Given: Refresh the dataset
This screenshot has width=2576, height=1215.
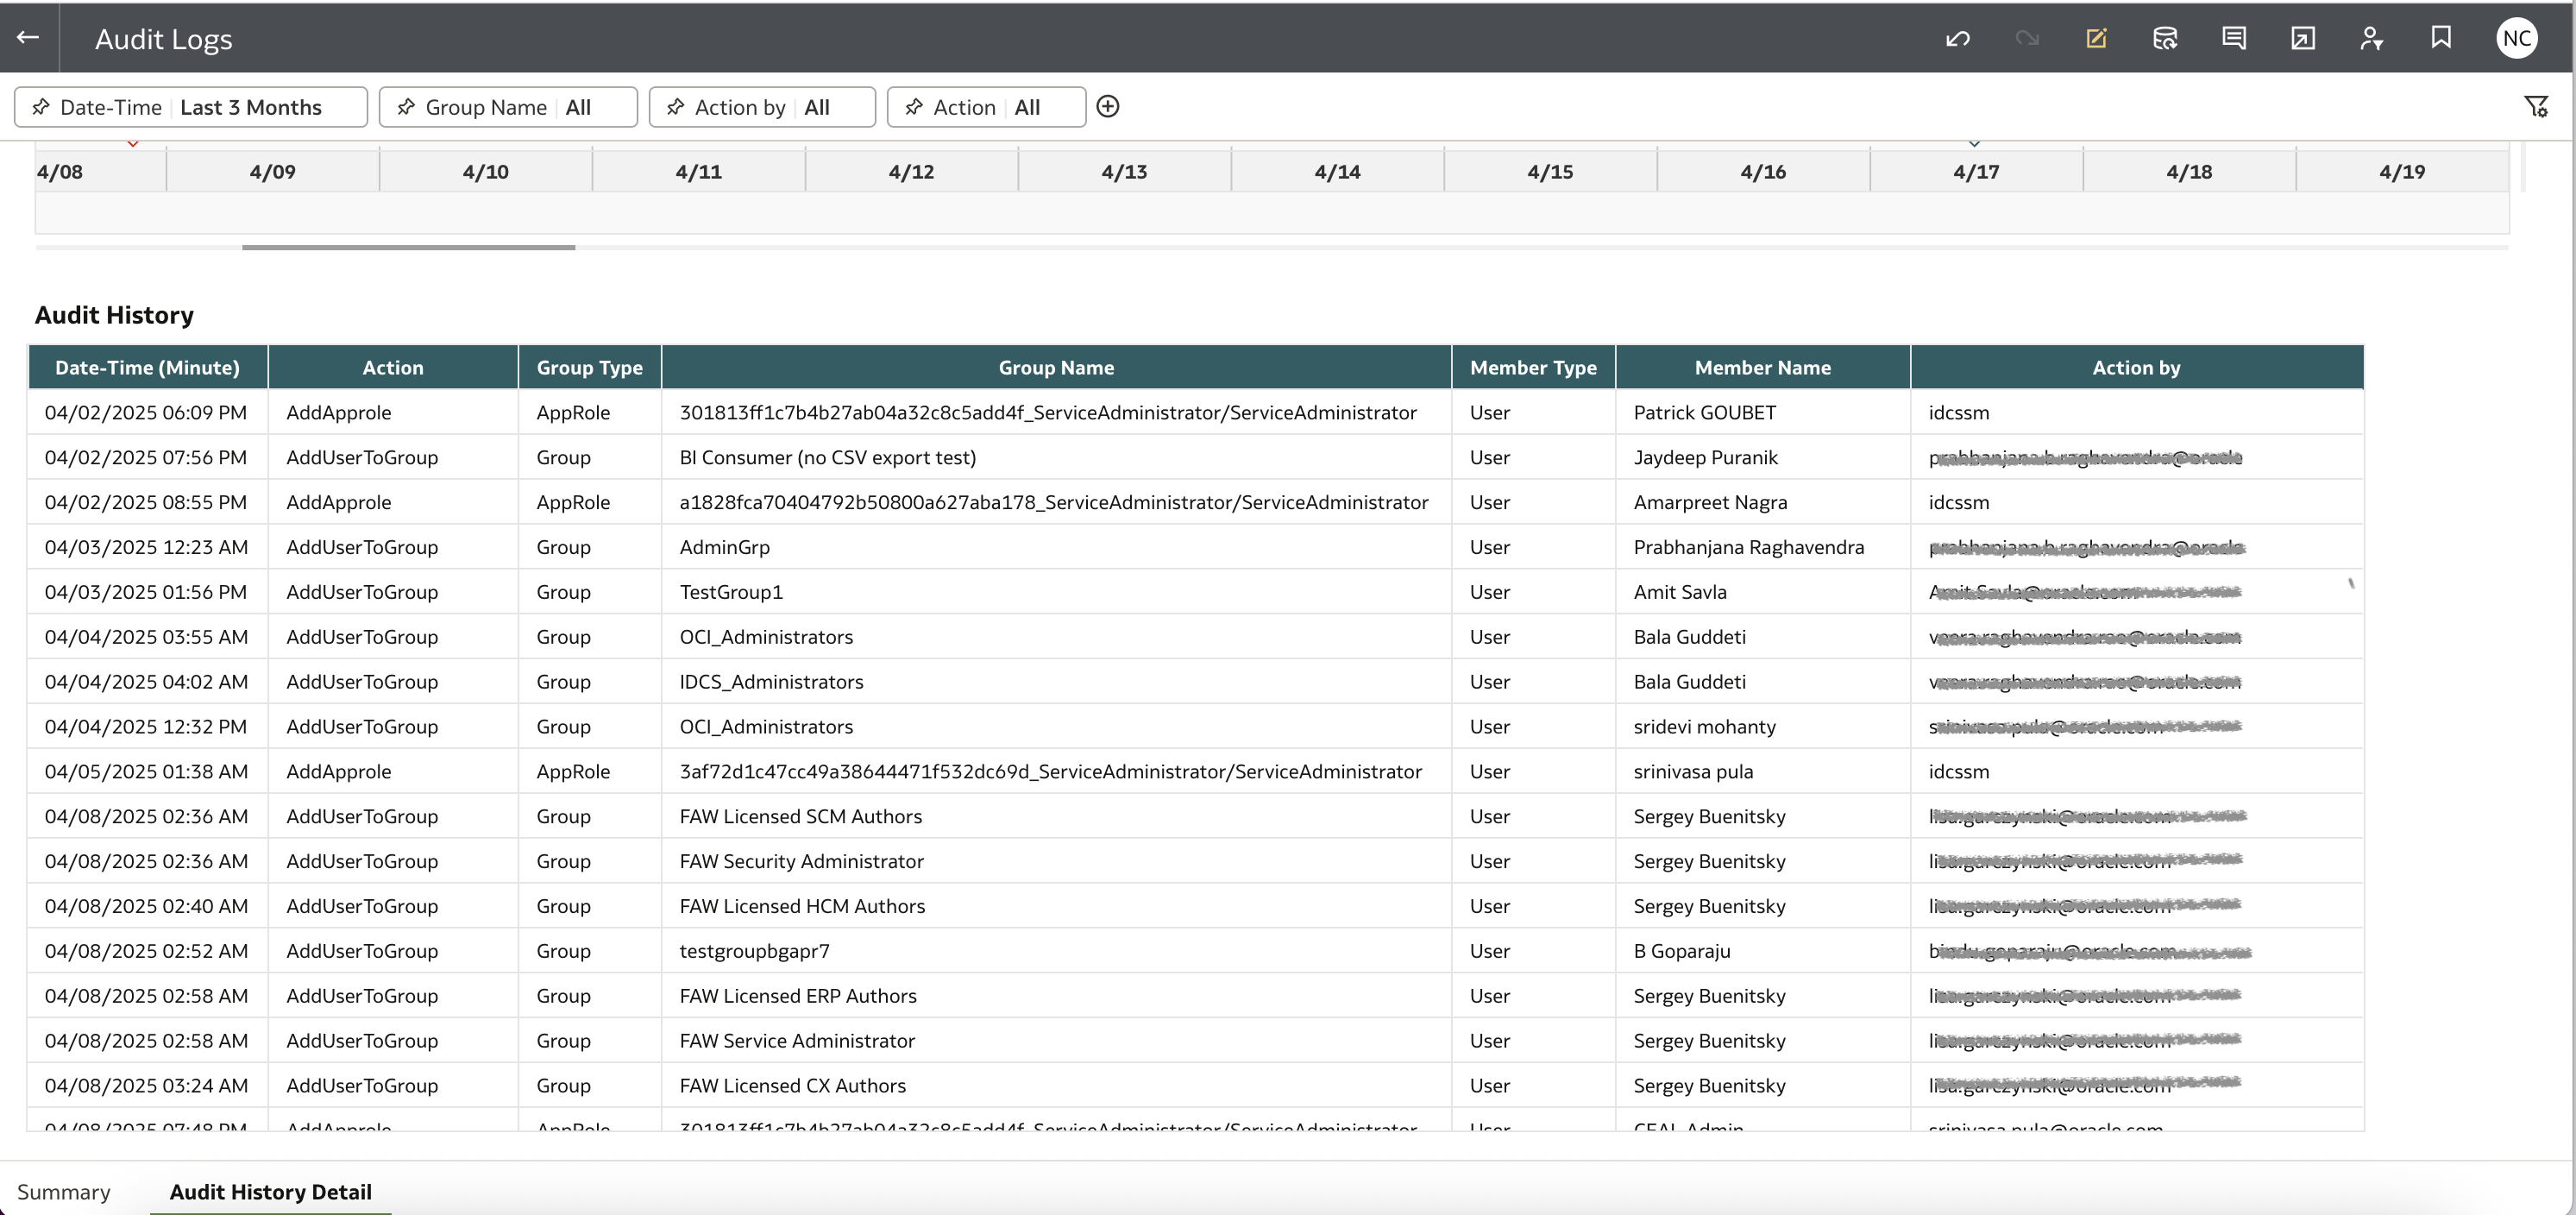Looking at the screenshot, I should (x=2165, y=38).
